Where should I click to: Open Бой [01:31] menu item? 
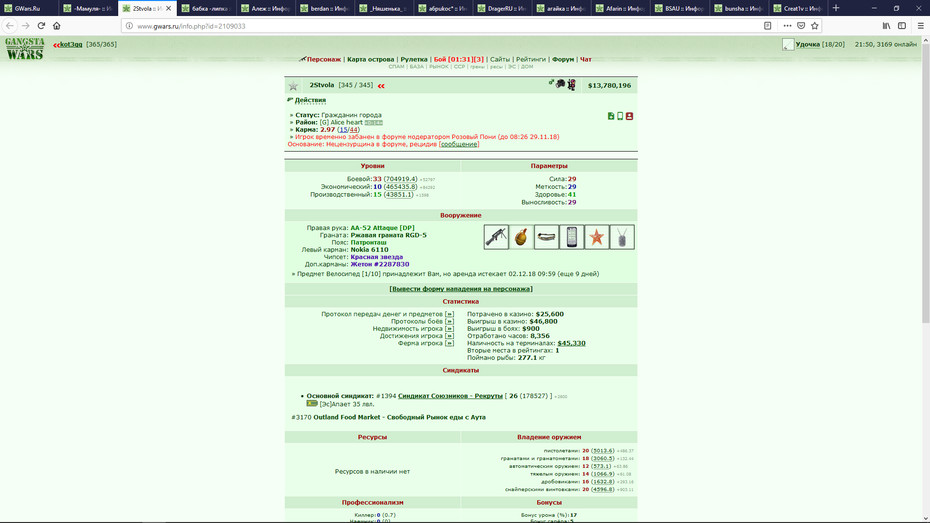click(458, 59)
